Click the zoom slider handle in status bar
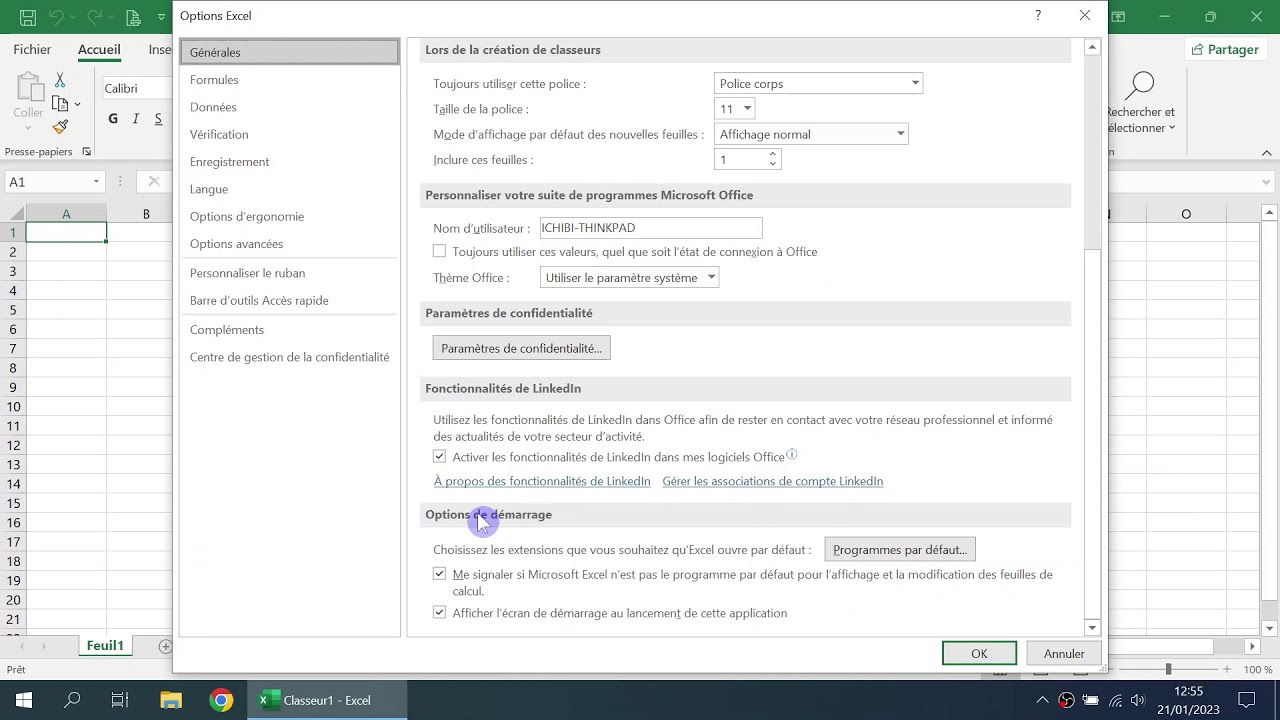Screen dimensions: 1280x720 pos(1168,669)
